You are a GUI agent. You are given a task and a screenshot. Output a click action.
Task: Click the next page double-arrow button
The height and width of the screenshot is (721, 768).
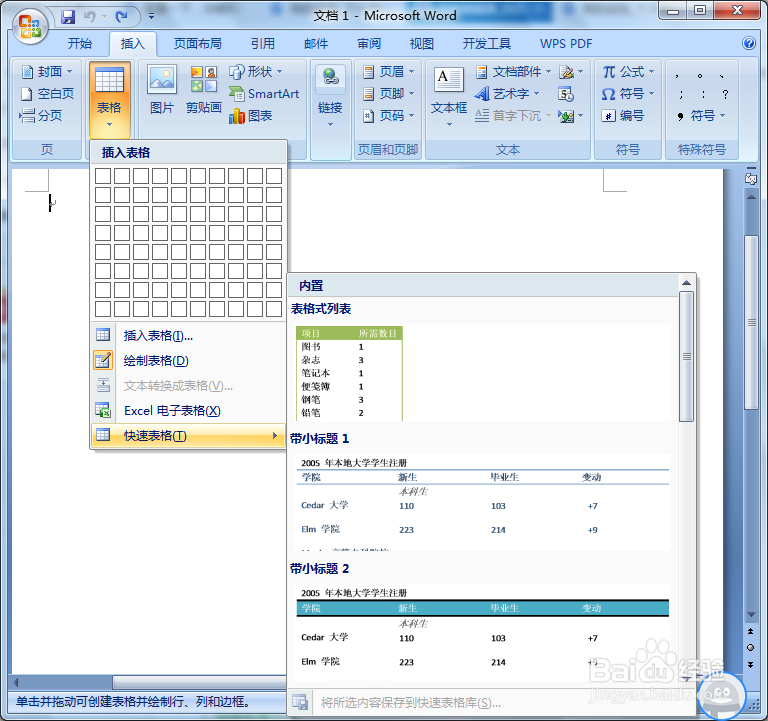pyautogui.click(x=750, y=664)
